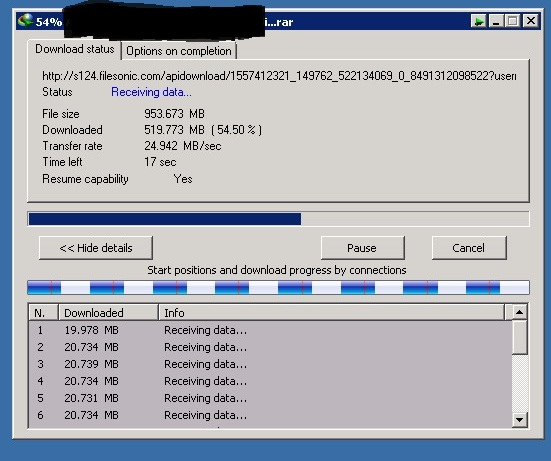This screenshot has width=551, height=461.
Task: Click the Downloaded column header
Action: click(108, 312)
